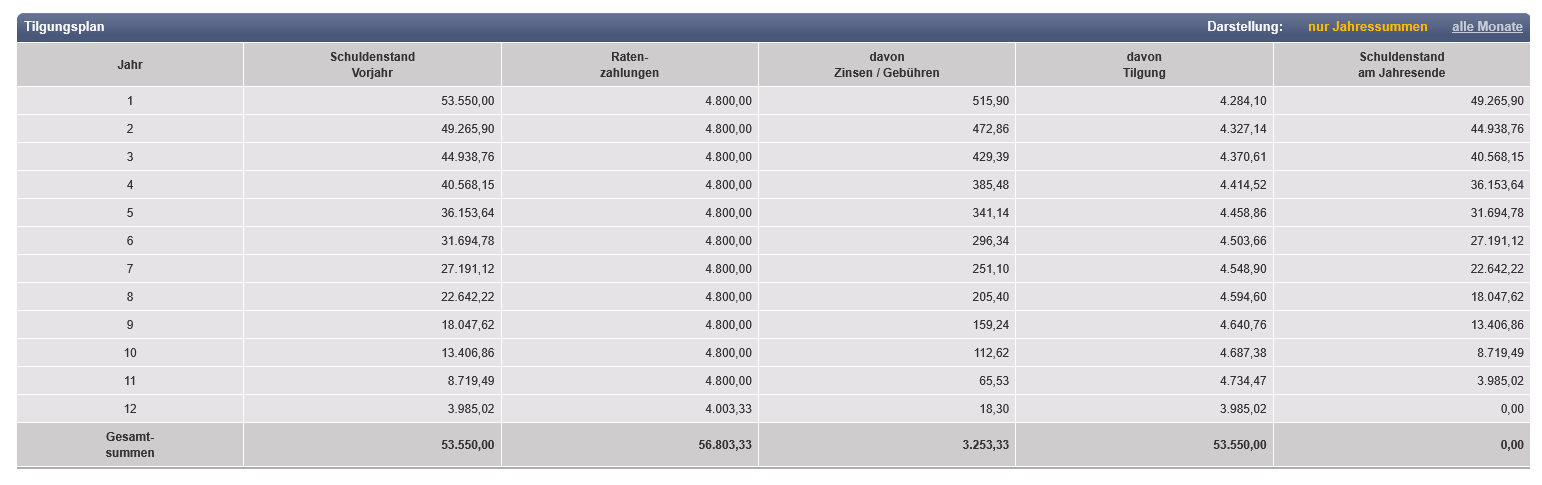1542x485 pixels.
Task: Click the 'davon Zinsen / Gebühren' header
Action: 886,65
